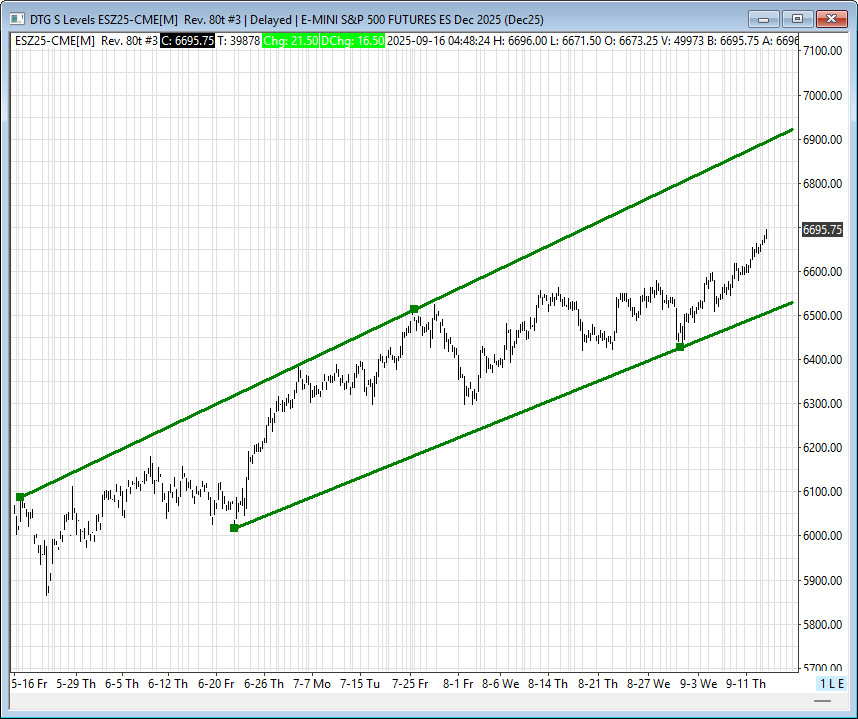Select lower trendline anchor near 9-3 We

tap(680, 347)
